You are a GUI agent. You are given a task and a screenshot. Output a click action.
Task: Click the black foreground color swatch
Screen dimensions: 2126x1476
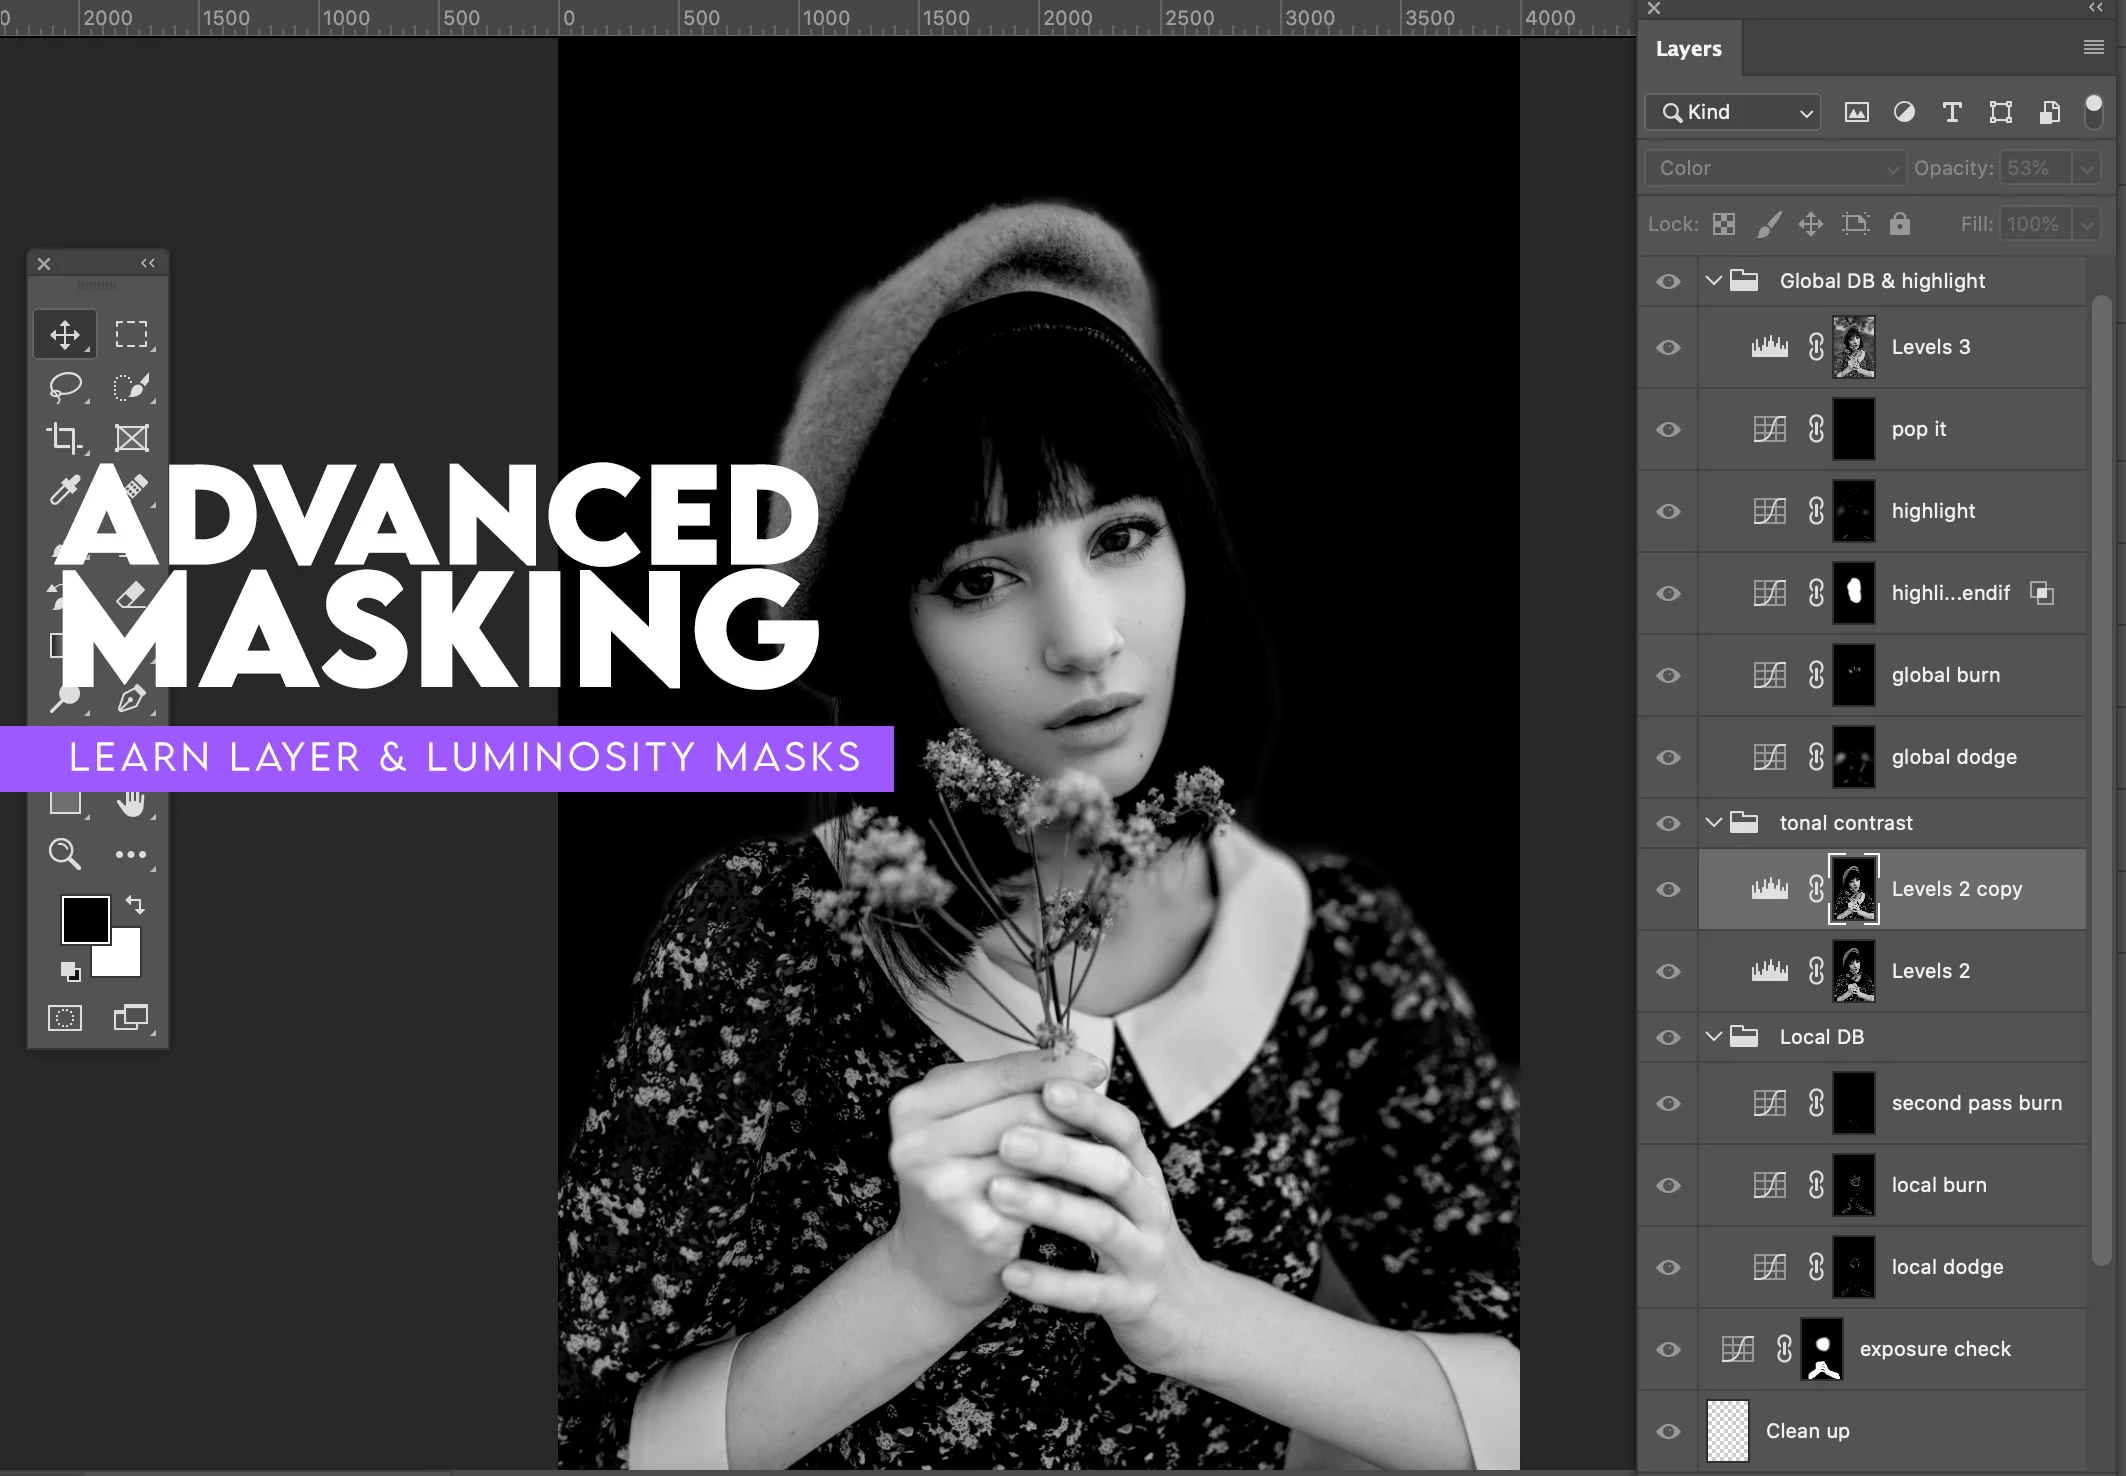pyautogui.click(x=85, y=919)
